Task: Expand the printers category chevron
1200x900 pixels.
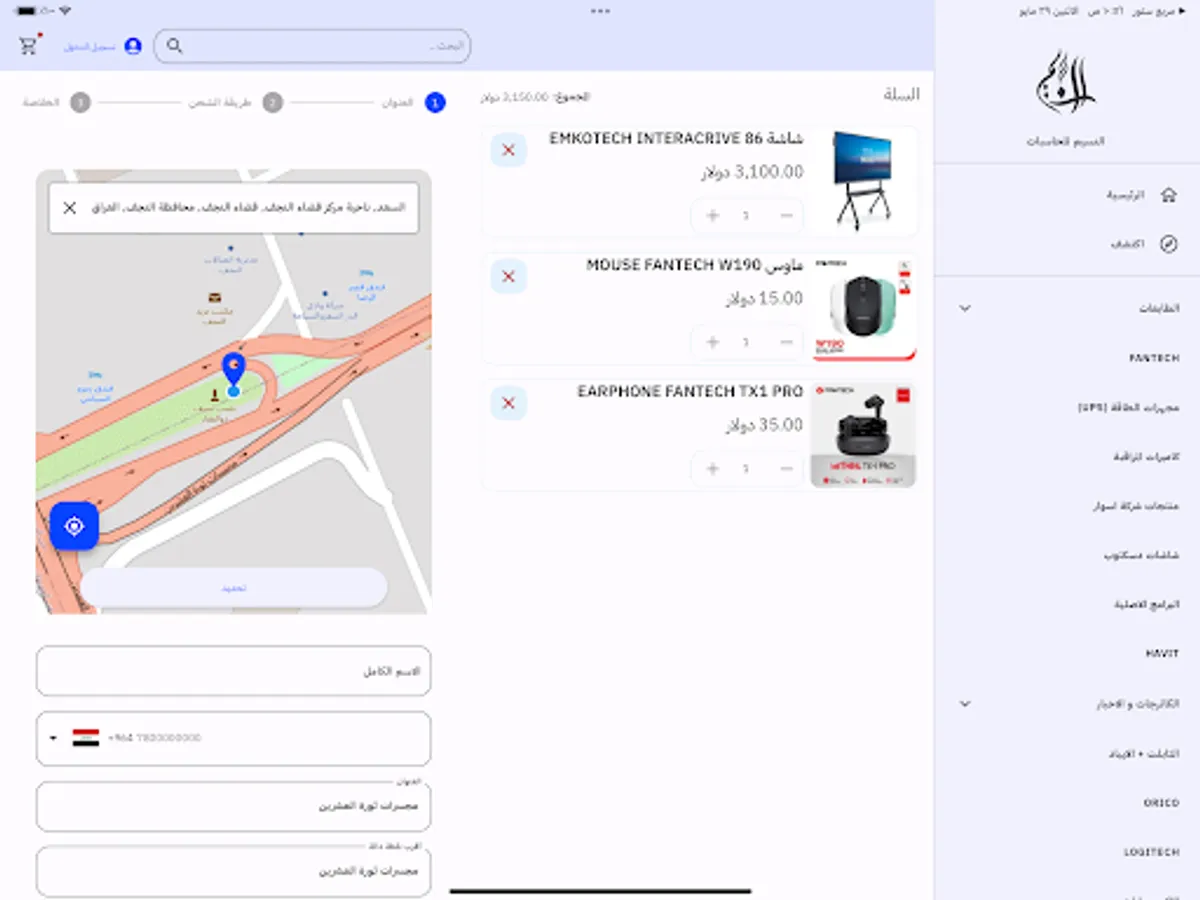Action: 965,308
